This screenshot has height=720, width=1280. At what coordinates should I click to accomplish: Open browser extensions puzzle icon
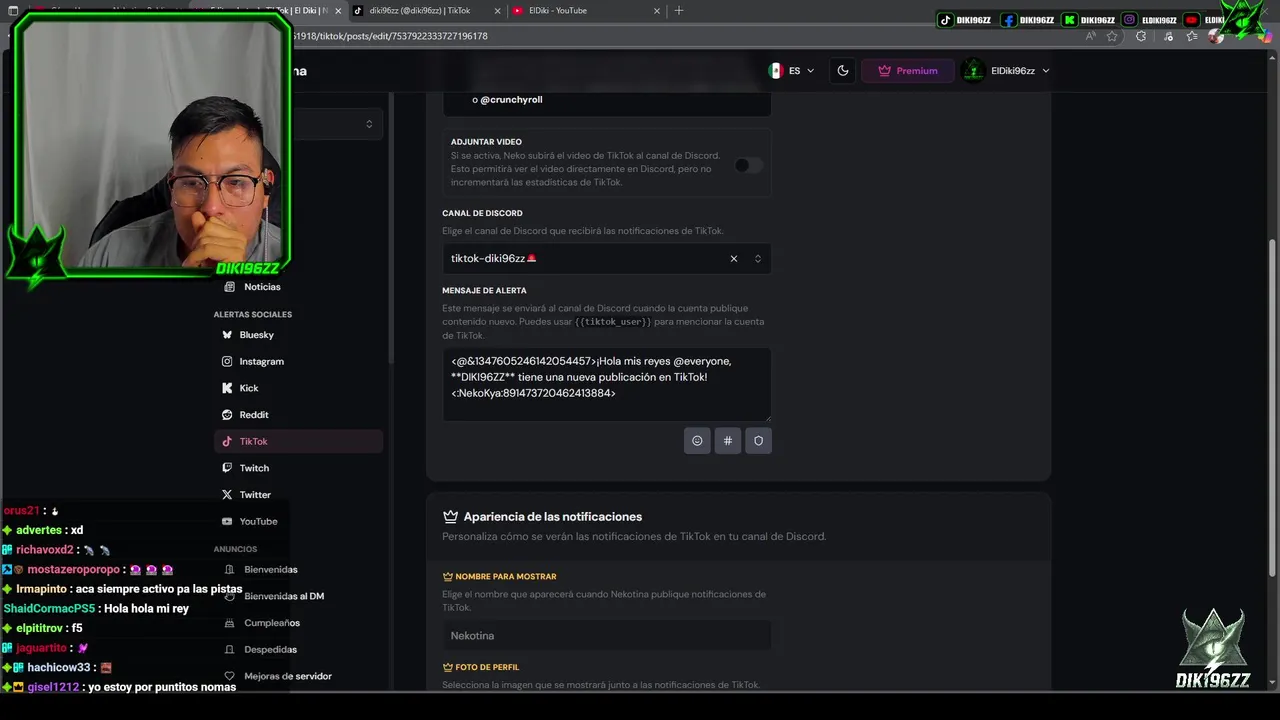[x=1141, y=36]
